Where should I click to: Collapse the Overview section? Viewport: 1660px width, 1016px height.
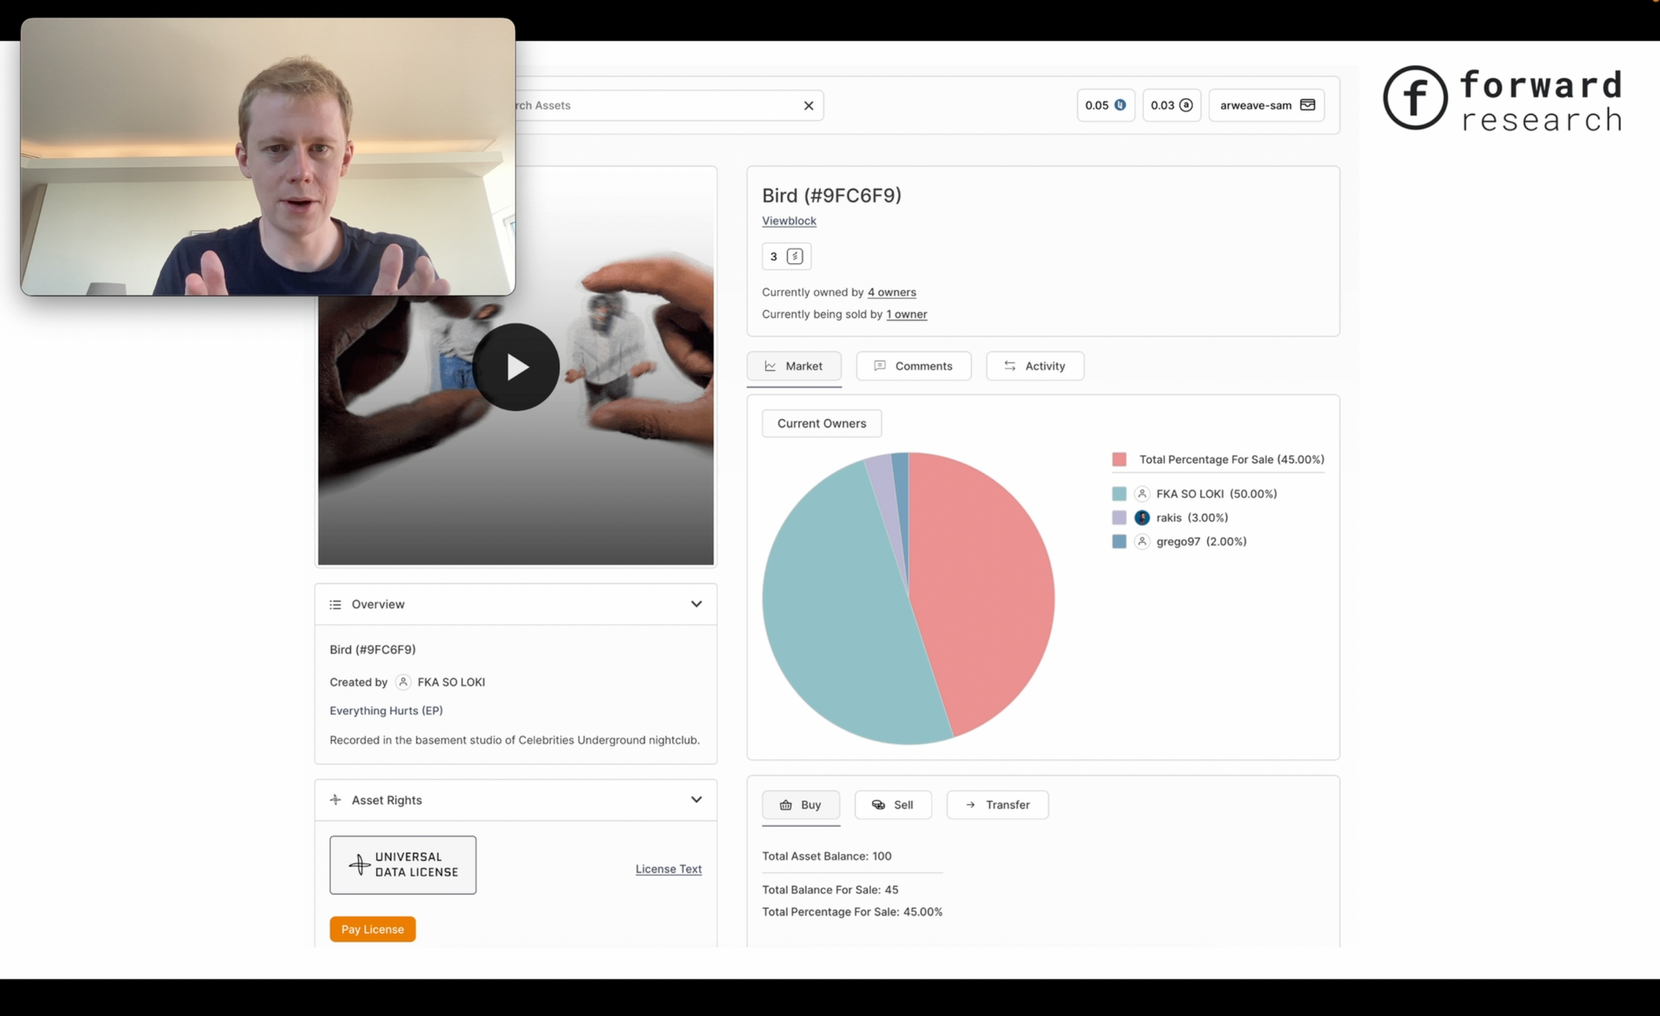pos(696,604)
